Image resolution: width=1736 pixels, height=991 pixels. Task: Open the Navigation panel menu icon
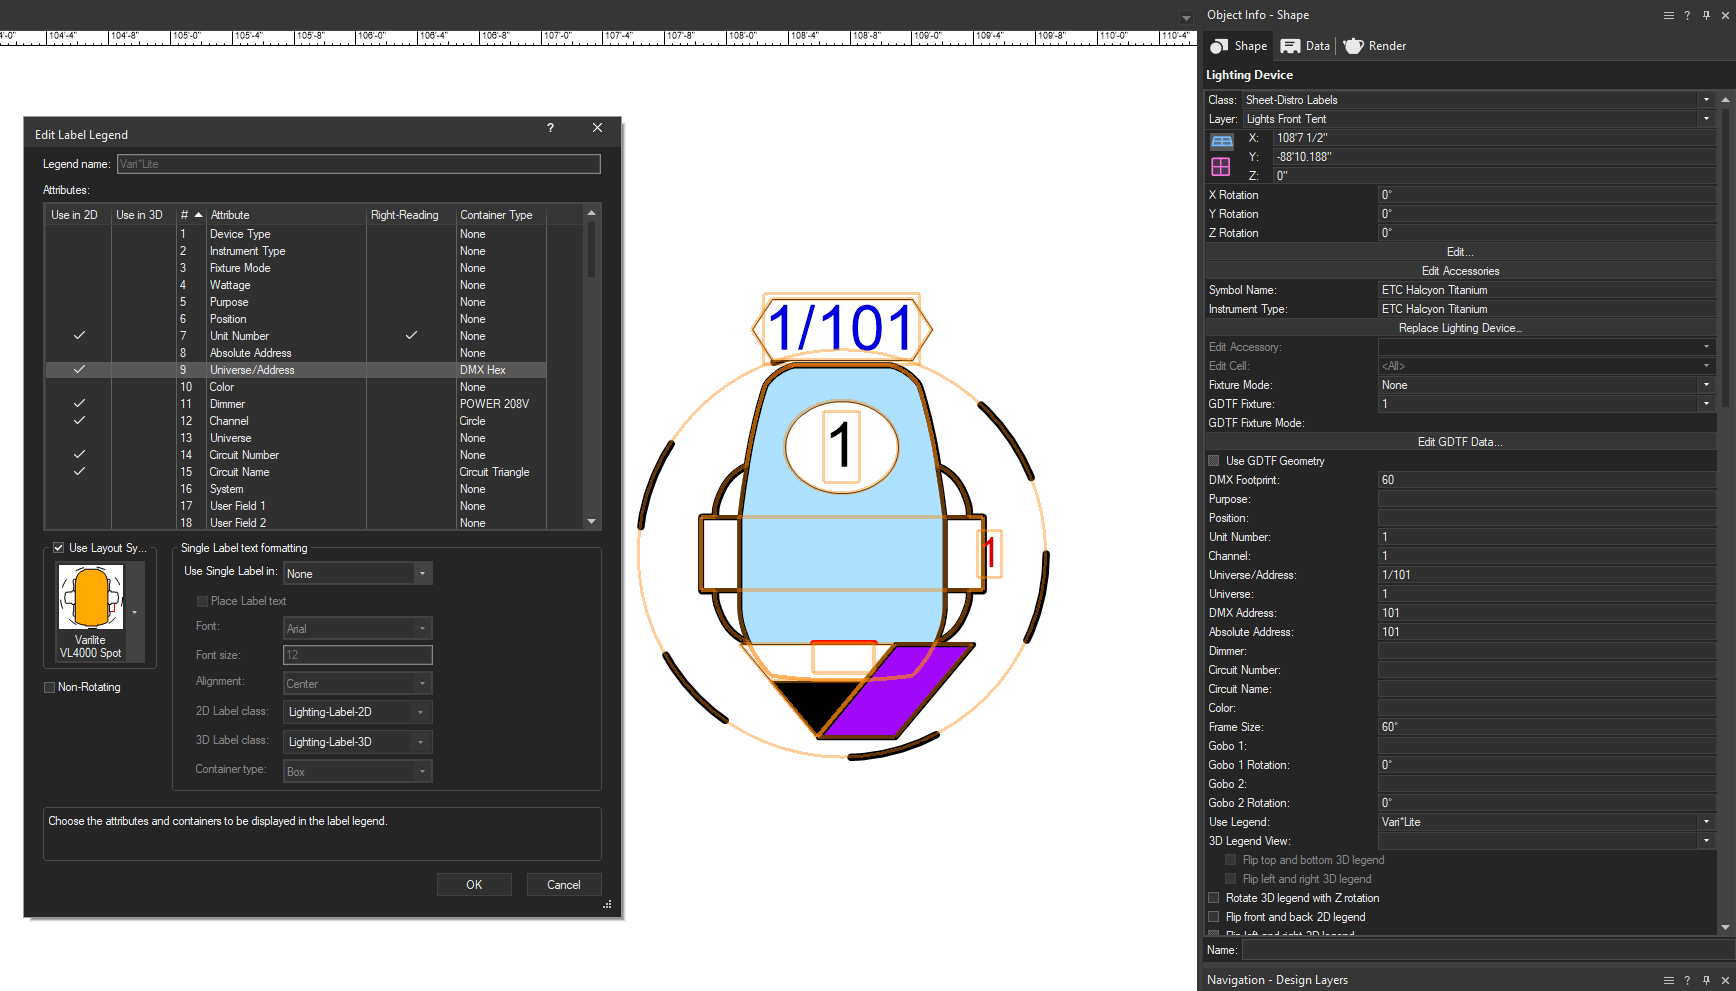click(x=1668, y=981)
